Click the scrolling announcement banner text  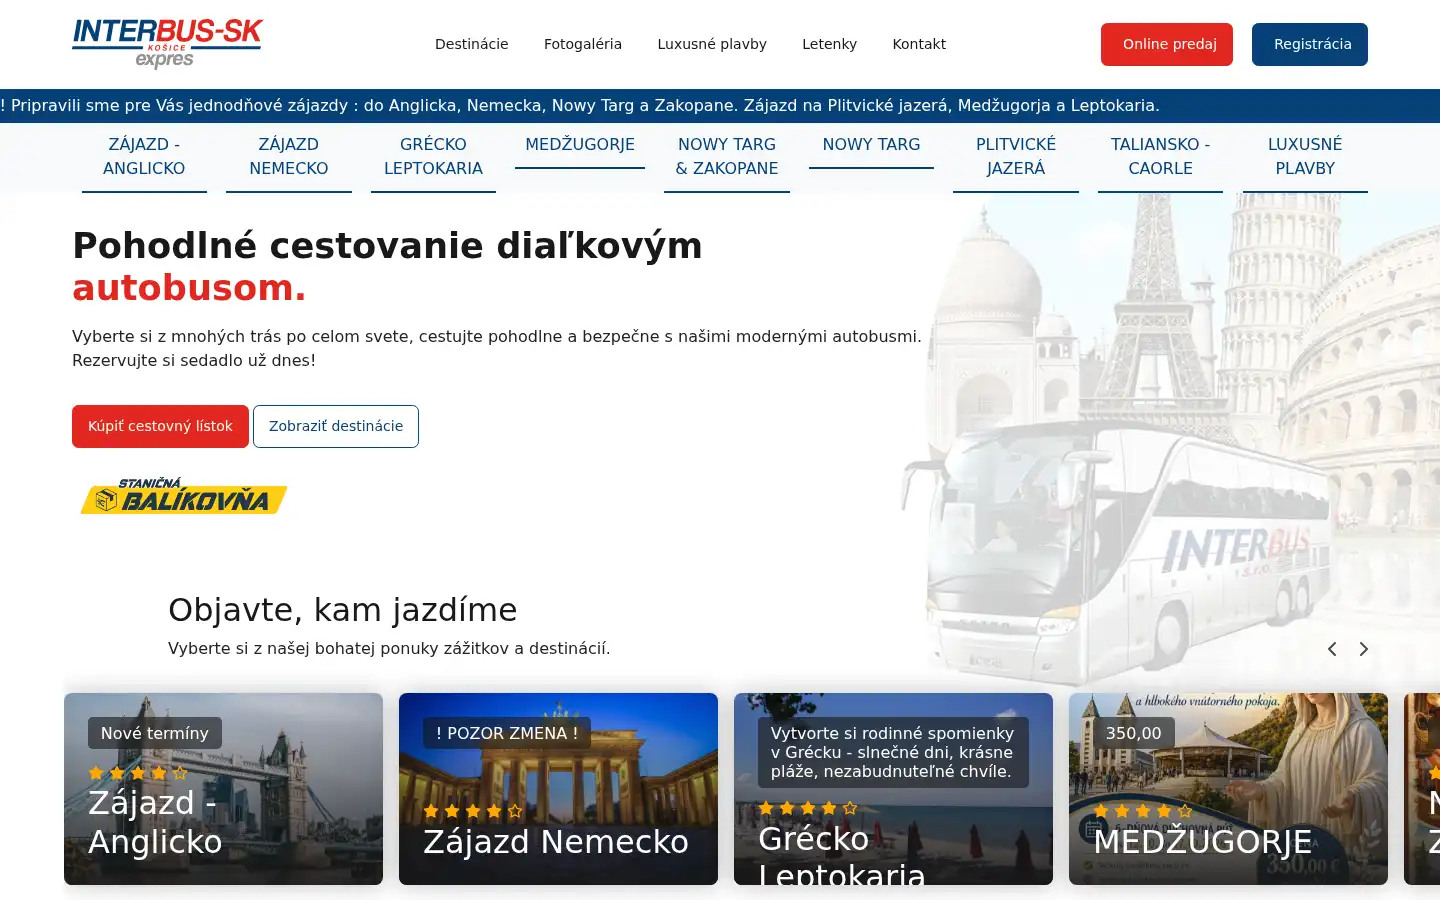point(580,106)
